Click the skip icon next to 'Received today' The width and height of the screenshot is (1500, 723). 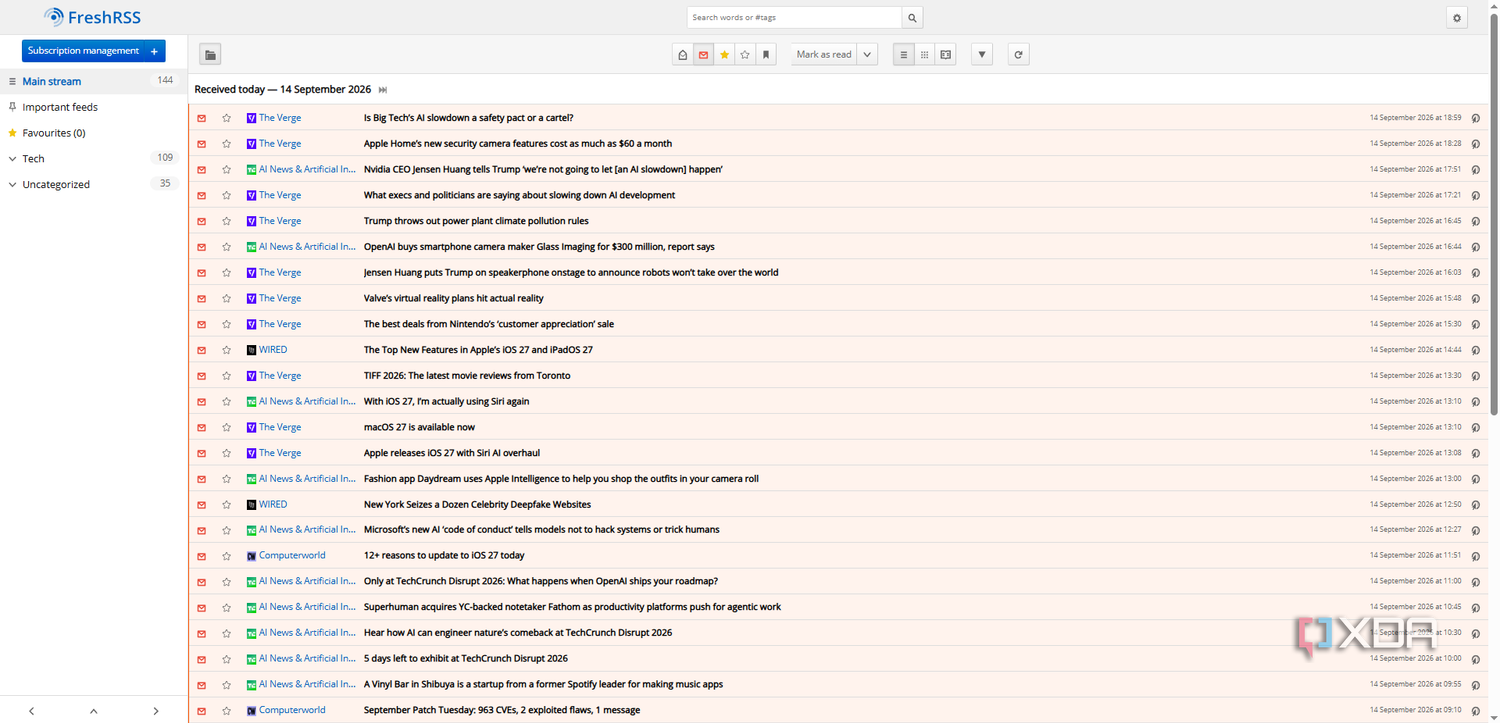pos(383,90)
